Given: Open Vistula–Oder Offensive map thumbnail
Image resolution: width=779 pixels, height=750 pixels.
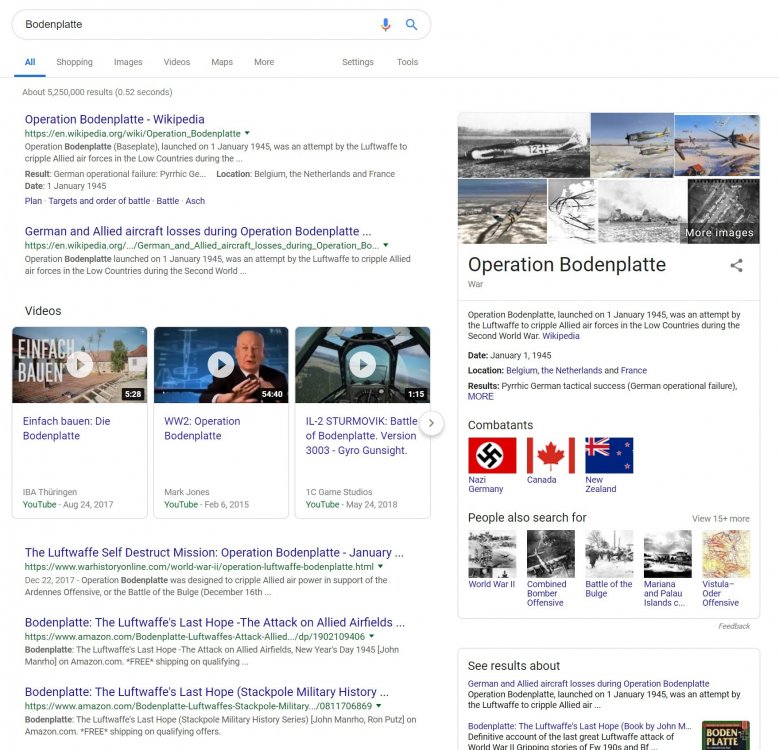Looking at the screenshot, I should (x=726, y=554).
